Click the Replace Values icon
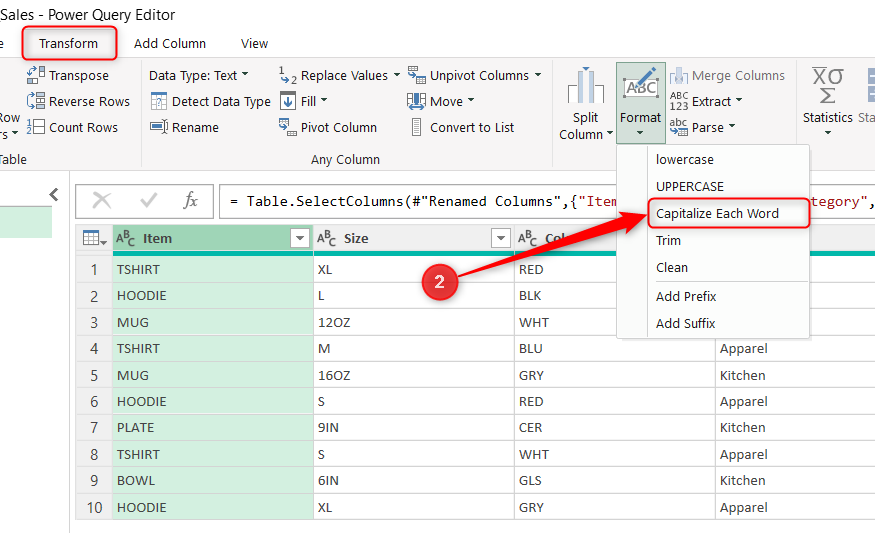The height and width of the screenshot is (533, 875). tap(287, 75)
